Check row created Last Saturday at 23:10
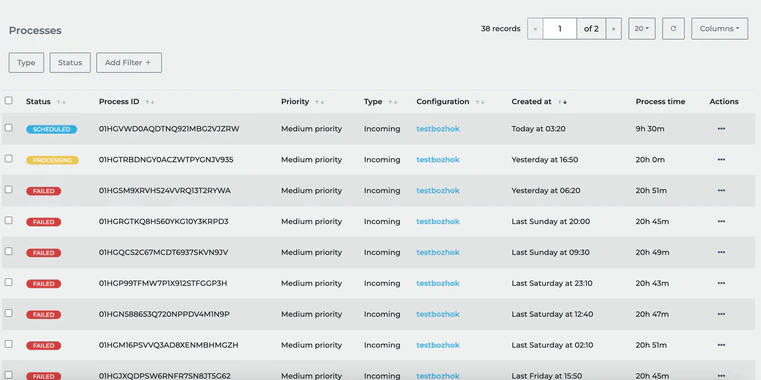This screenshot has width=761, height=380. coord(8,282)
